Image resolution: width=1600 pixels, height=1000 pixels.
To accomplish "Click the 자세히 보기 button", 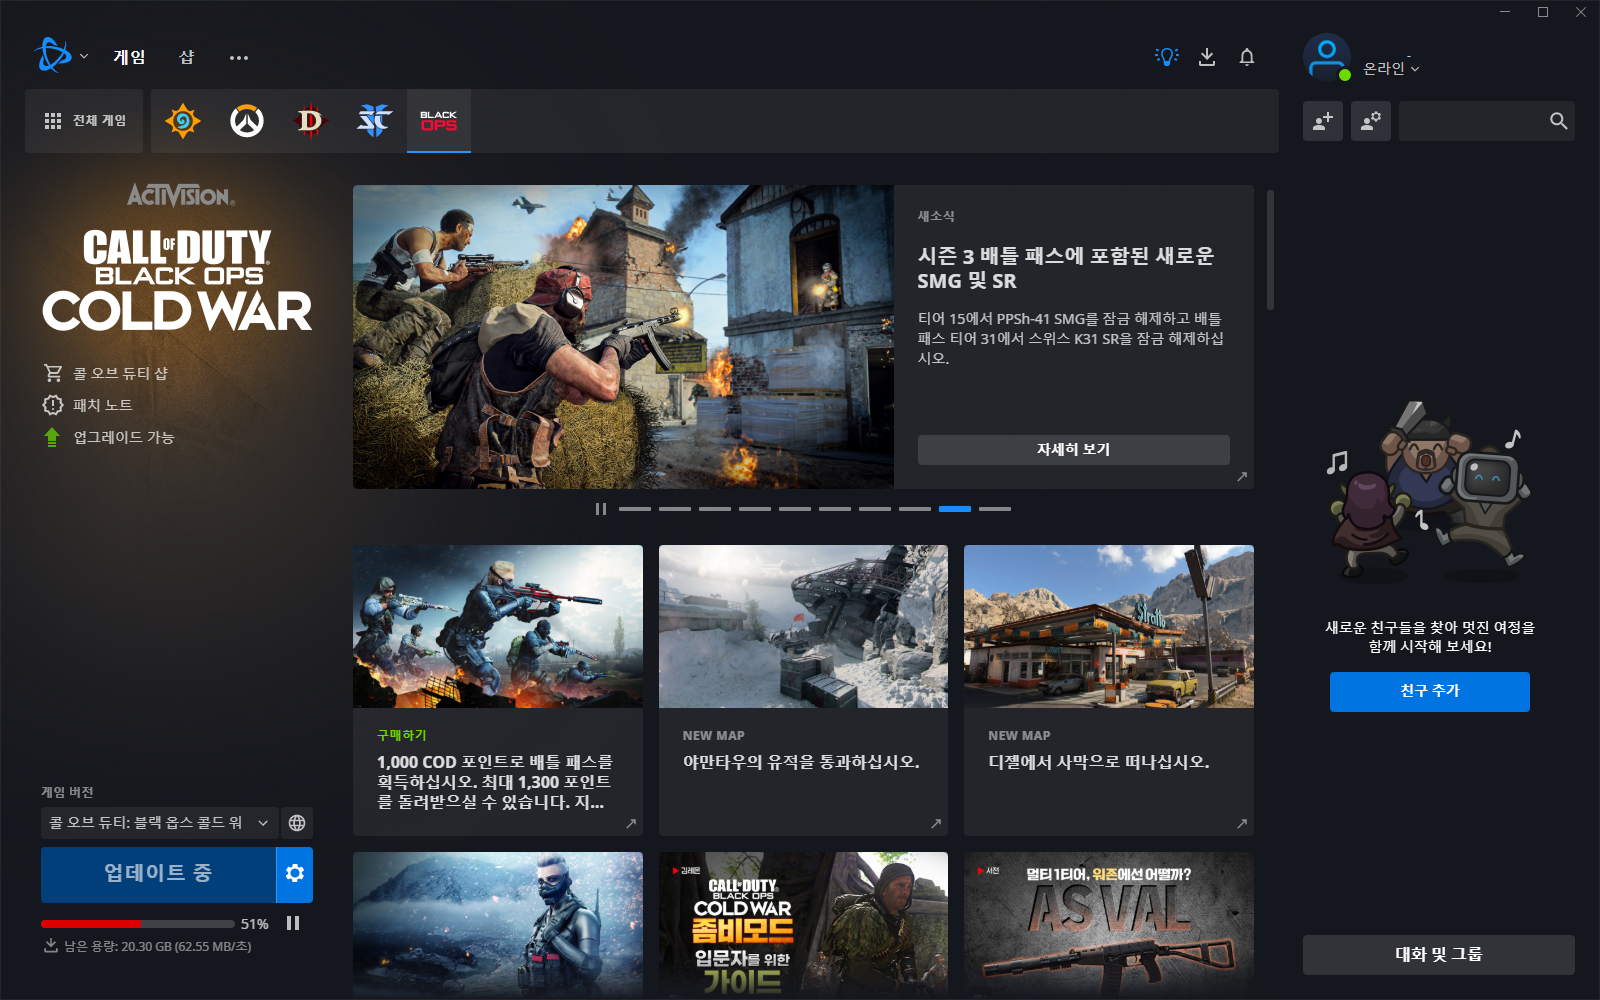I will click(1073, 450).
